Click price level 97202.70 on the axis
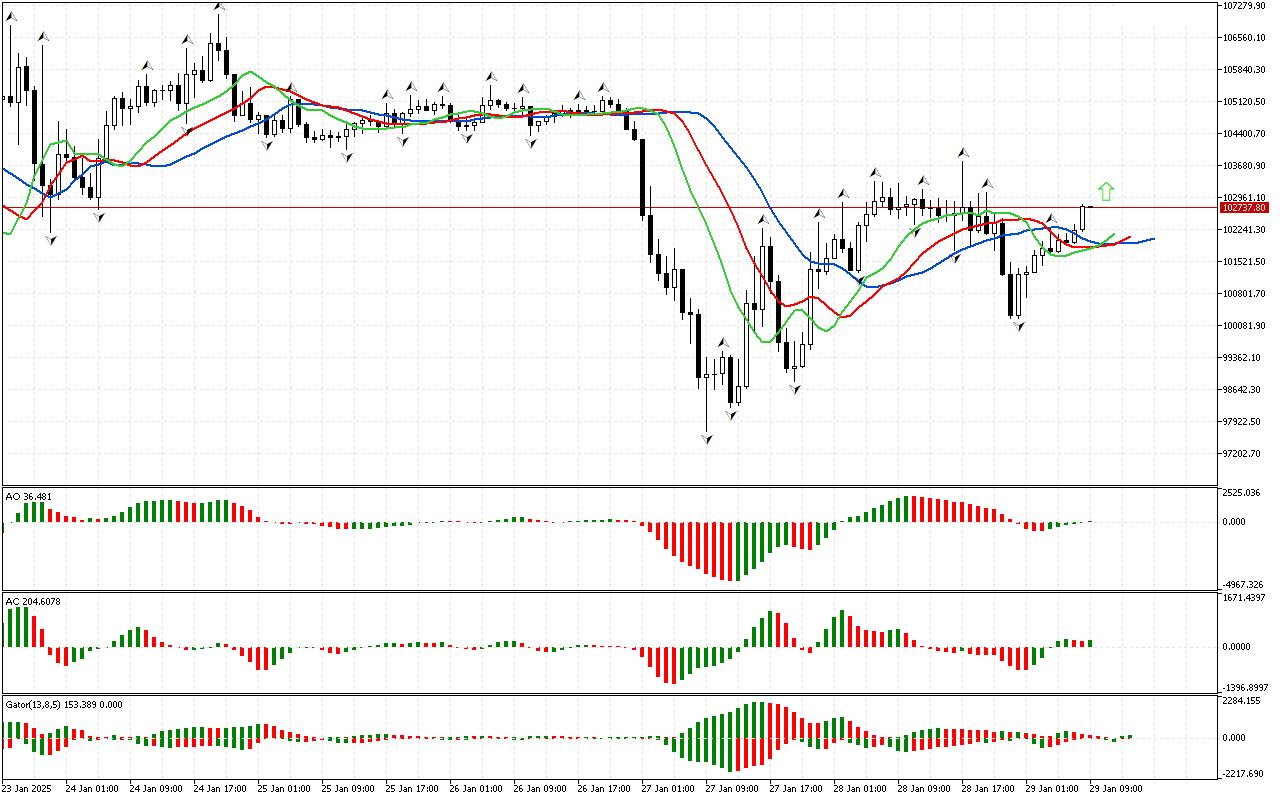The height and width of the screenshot is (800, 1280). [1242, 454]
